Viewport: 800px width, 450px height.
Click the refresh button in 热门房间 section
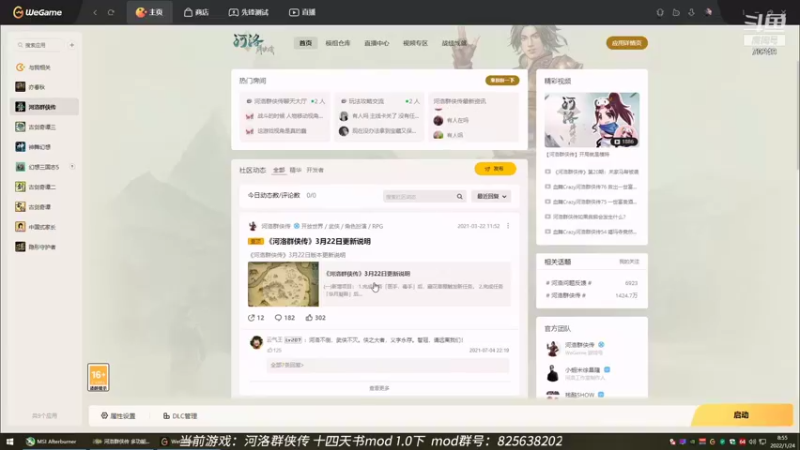click(502, 81)
